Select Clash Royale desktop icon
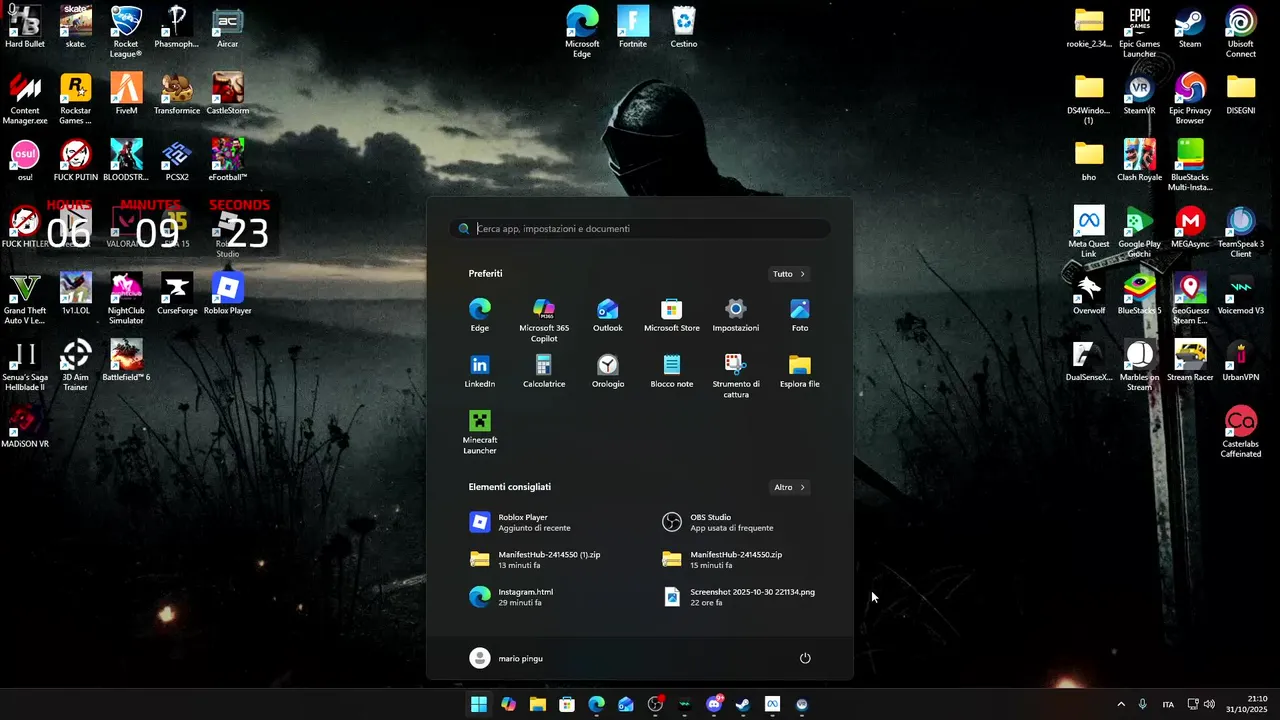Image resolution: width=1280 pixels, height=720 pixels. (1139, 160)
